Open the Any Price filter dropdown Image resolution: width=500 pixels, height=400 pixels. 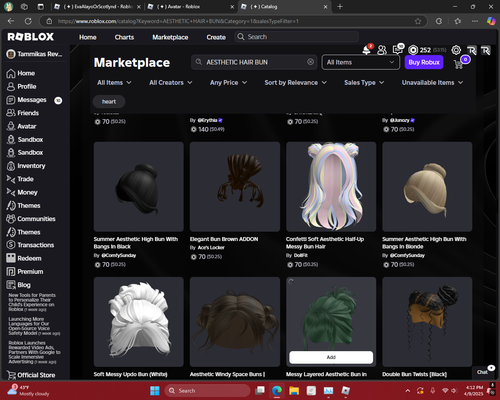coord(228,82)
